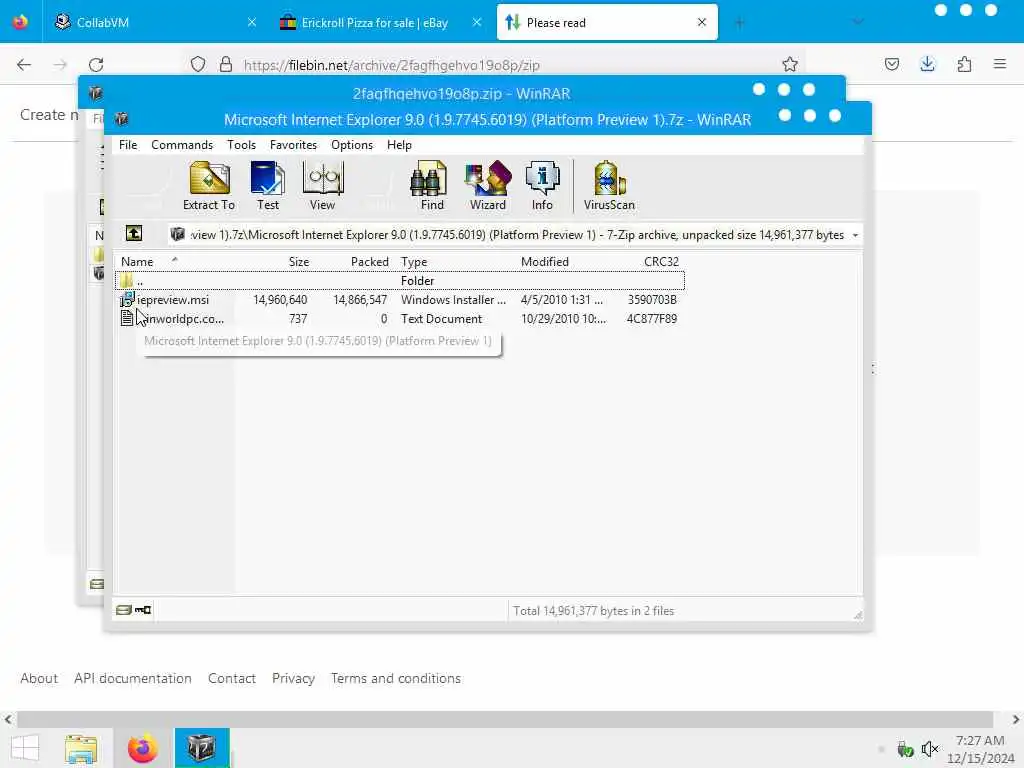Open the Commands menu

pyautogui.click(x=182, y=145)
